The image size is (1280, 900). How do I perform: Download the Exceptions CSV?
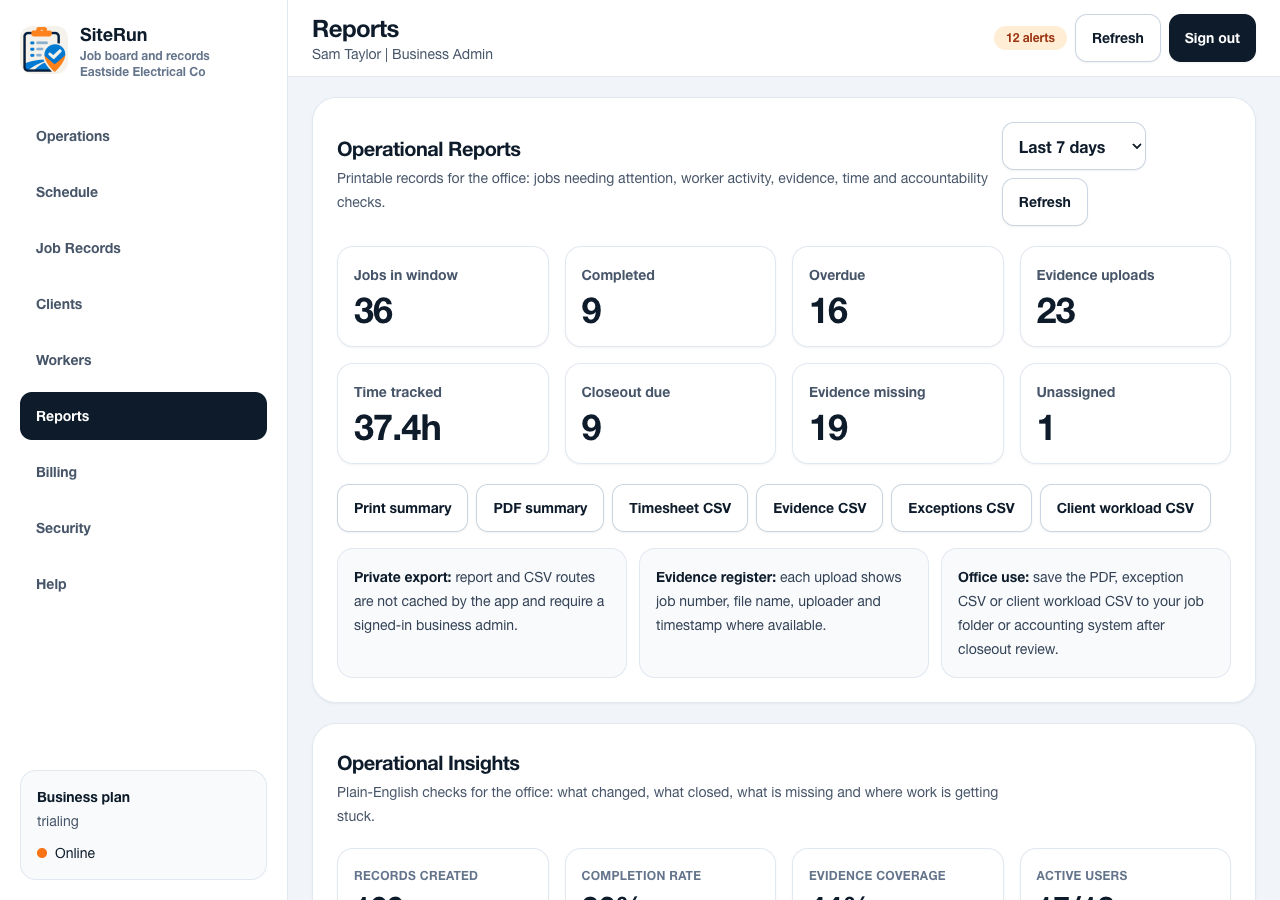961,508
